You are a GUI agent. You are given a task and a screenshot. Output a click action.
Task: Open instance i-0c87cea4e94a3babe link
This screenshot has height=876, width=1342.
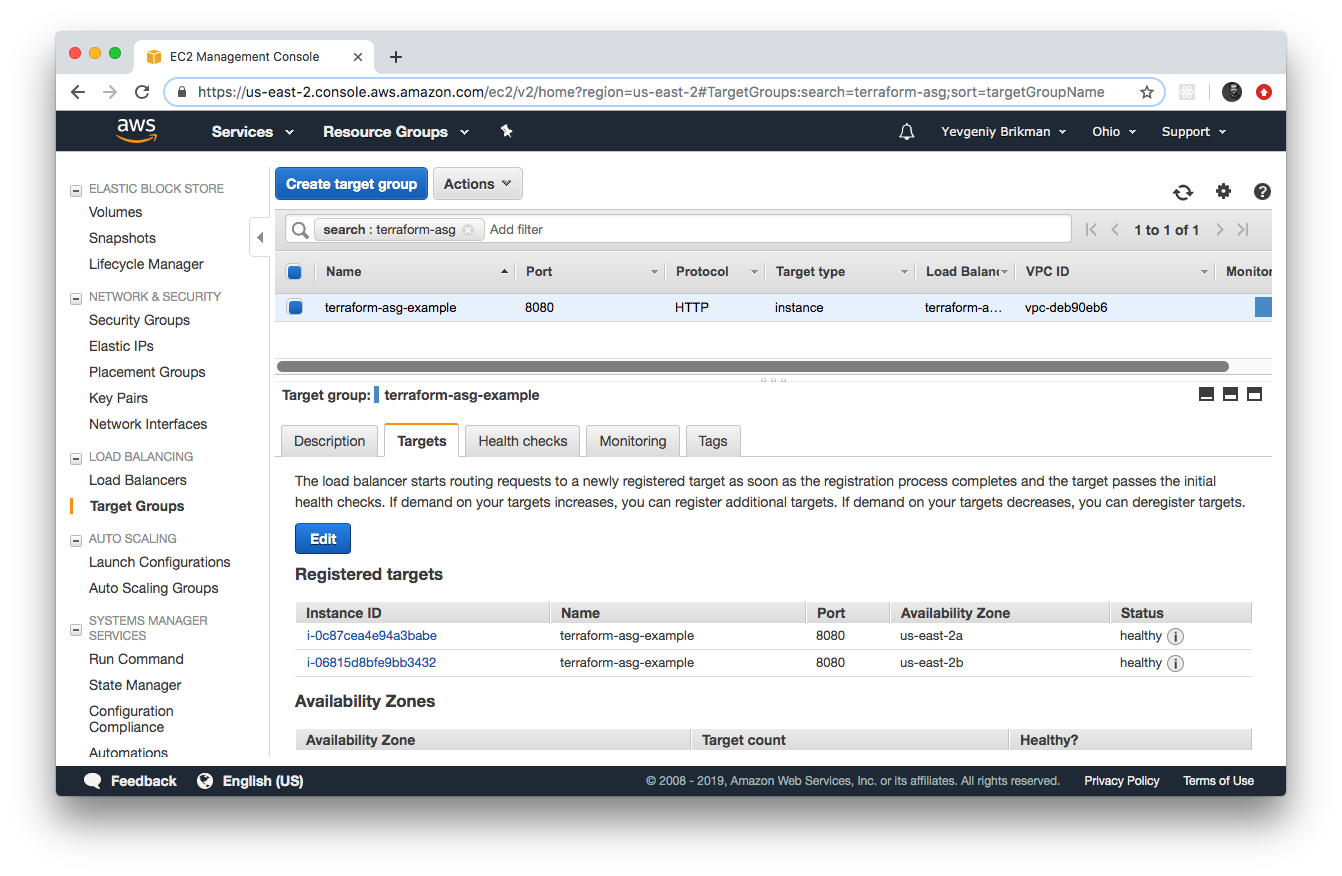coord(371,636)
